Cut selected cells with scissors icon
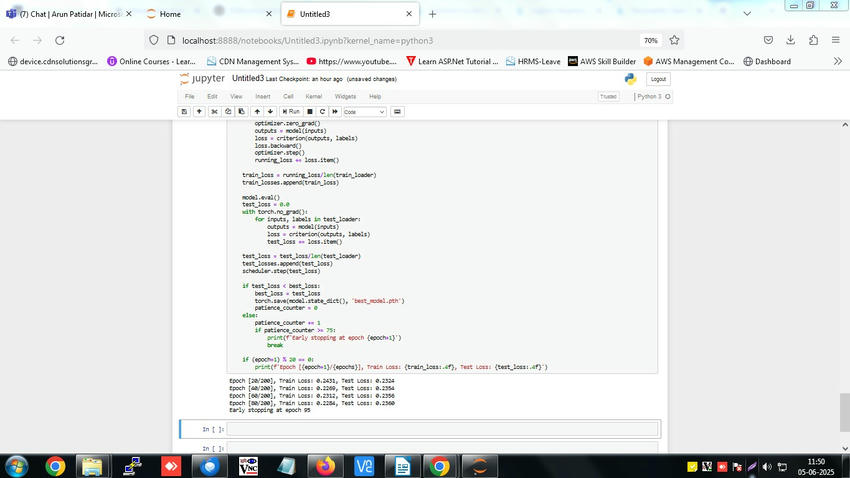The image size is (850, 478). click(x=214, y=112)
